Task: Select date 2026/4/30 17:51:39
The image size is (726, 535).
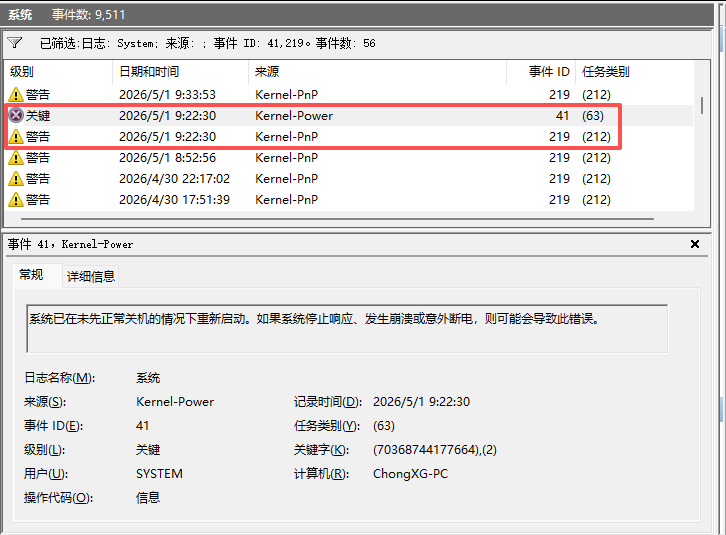Action: [175, 199]
